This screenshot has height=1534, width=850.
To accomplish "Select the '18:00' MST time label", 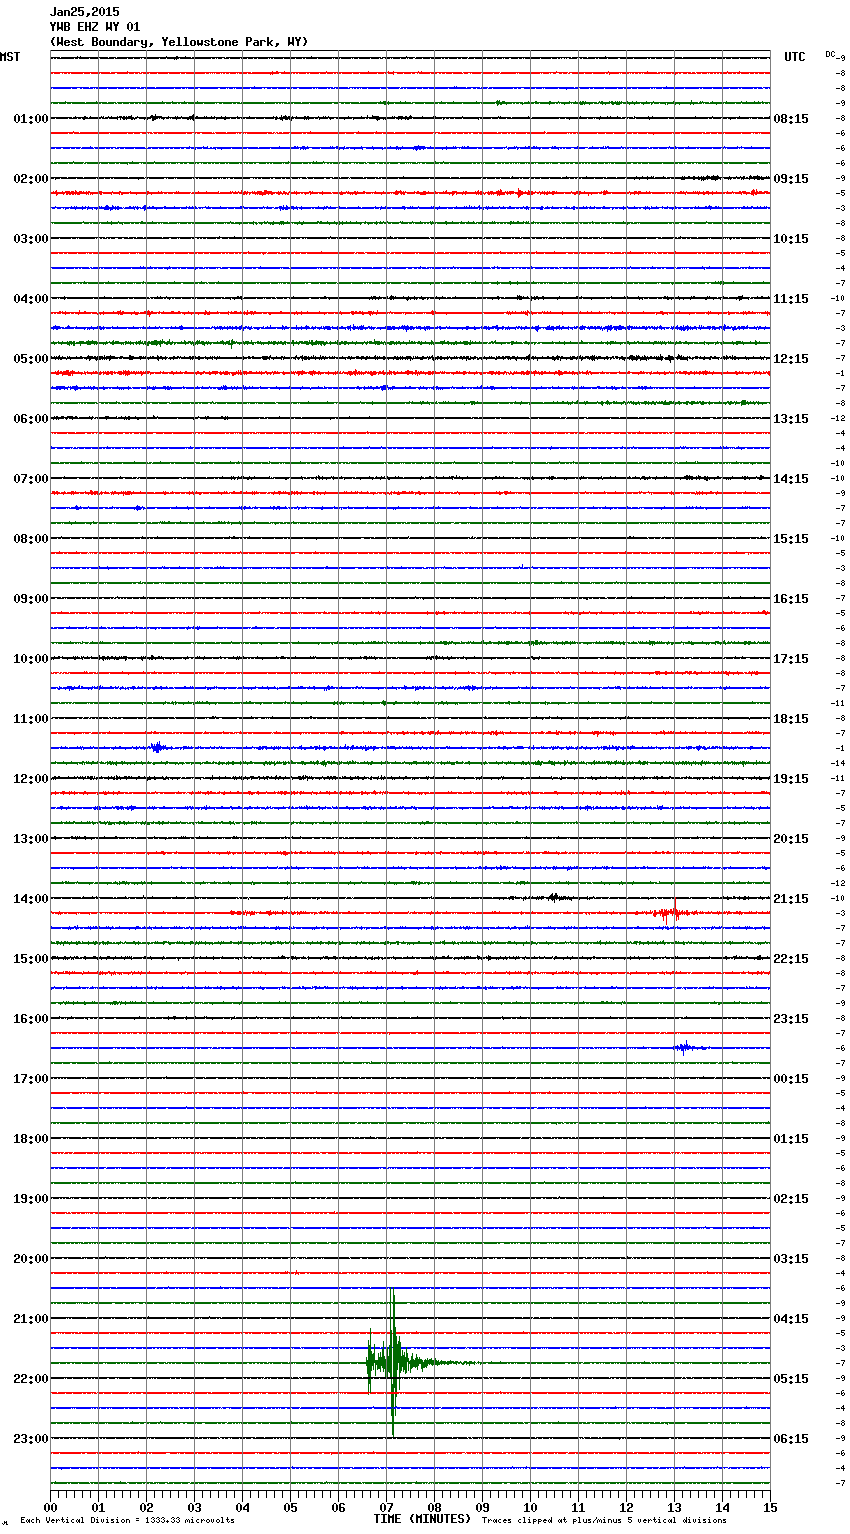I will click(31, 1139).
